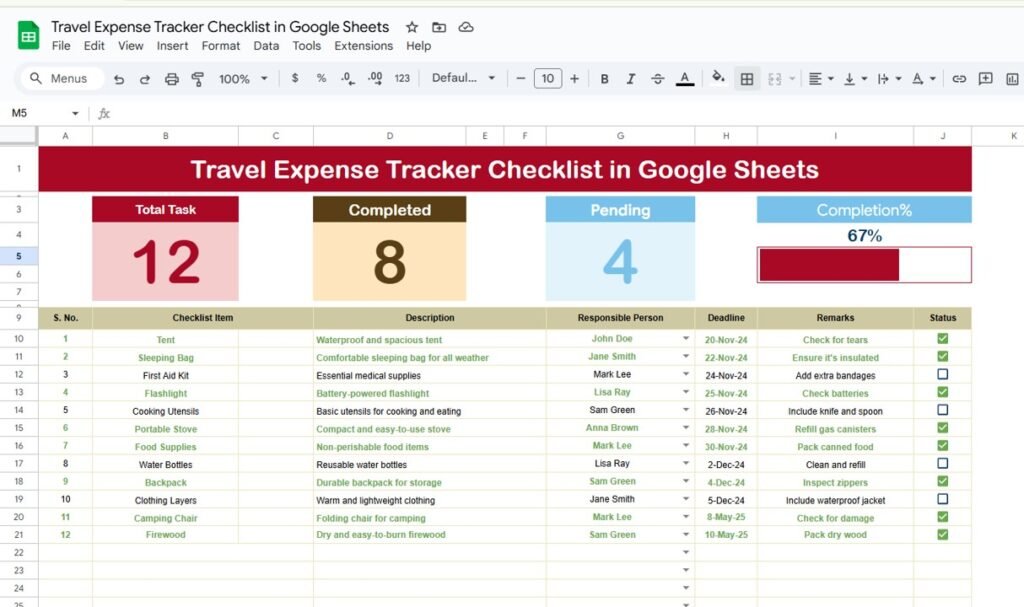Toggle italic formatting
Image resolution: width=1024 pixels, height=607 pixels.
[x=630, y=78]
